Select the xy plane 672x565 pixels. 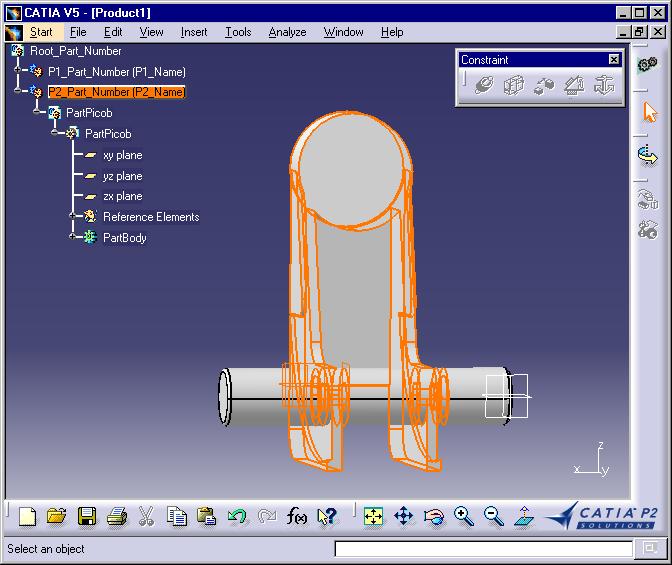pyautogui.click(x=123, y=155)
